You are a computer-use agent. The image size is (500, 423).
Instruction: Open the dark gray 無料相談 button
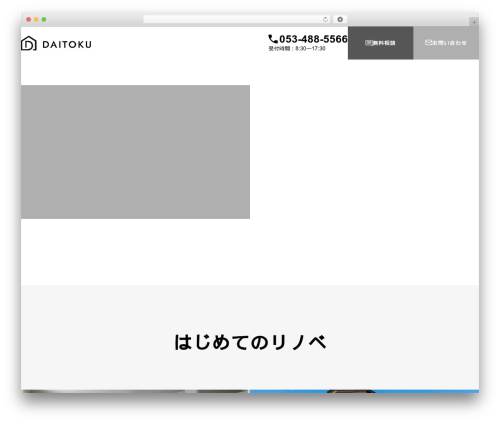381,43
